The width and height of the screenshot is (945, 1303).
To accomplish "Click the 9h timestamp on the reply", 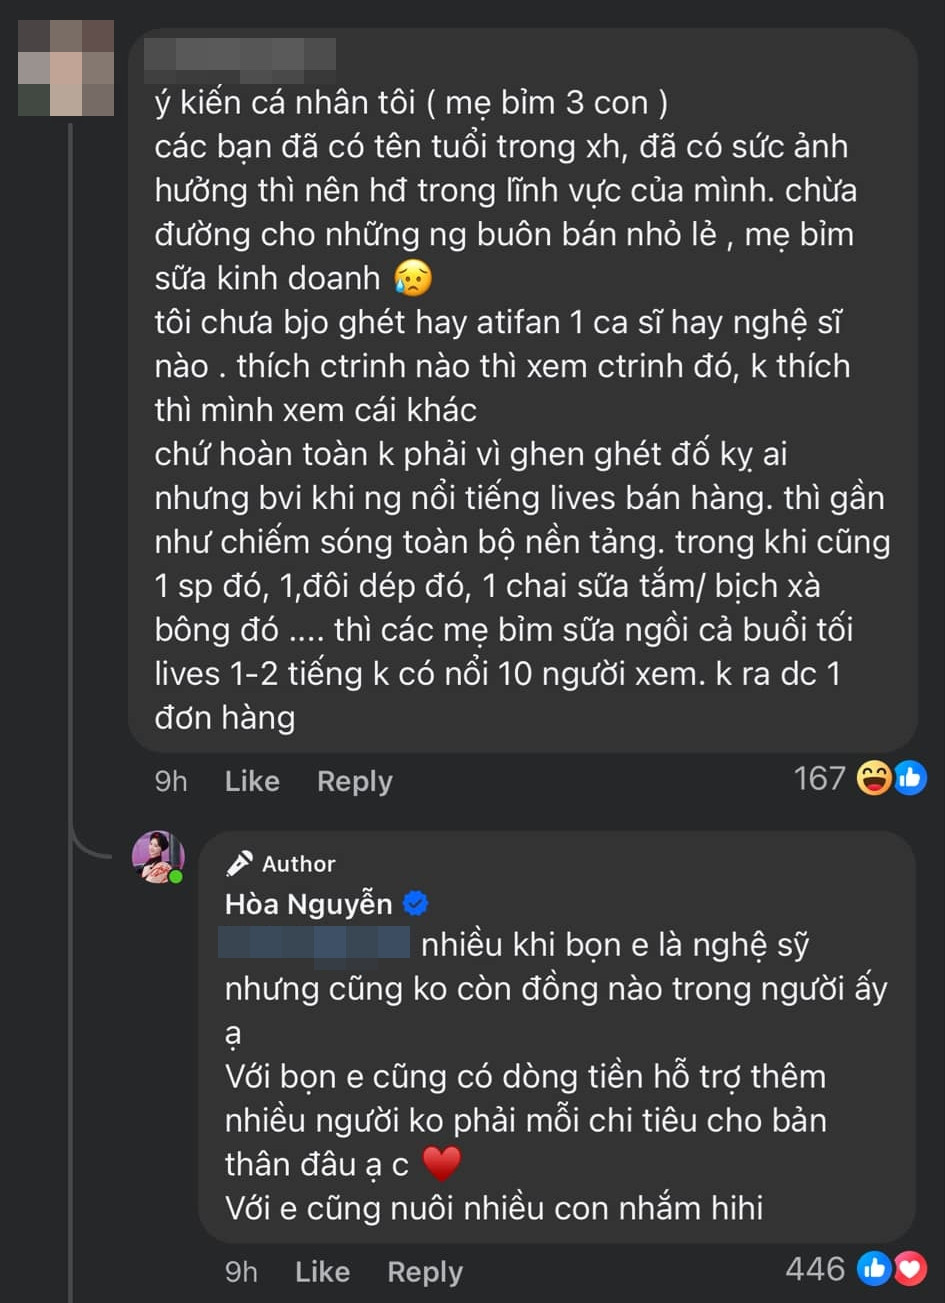I will coord(241,1271).
